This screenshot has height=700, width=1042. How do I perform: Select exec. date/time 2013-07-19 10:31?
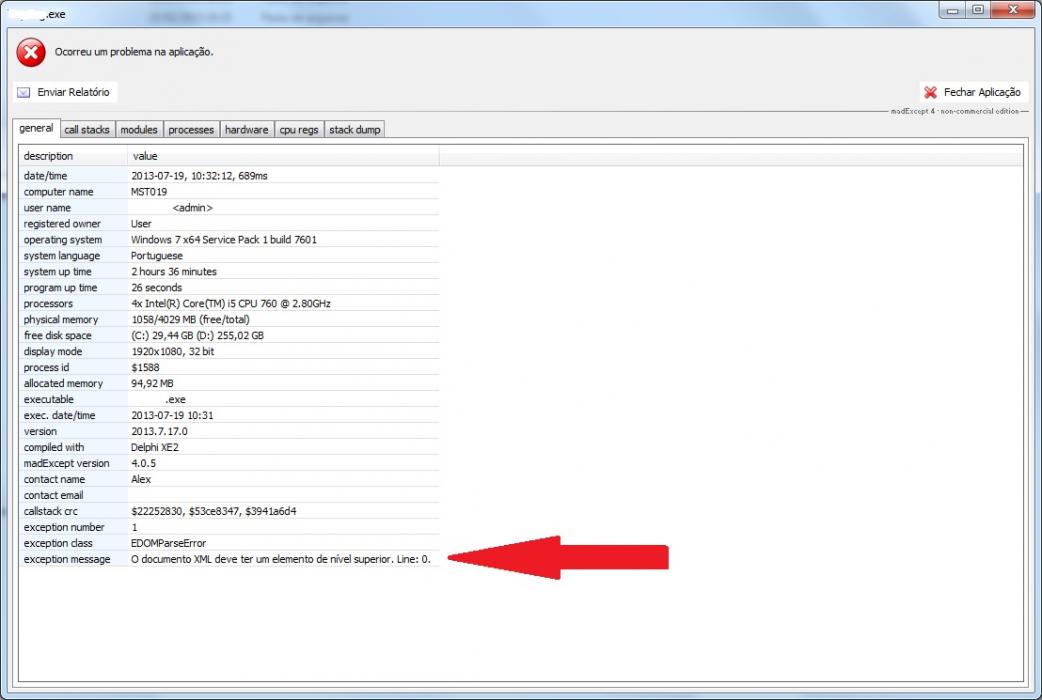(172, 415)
